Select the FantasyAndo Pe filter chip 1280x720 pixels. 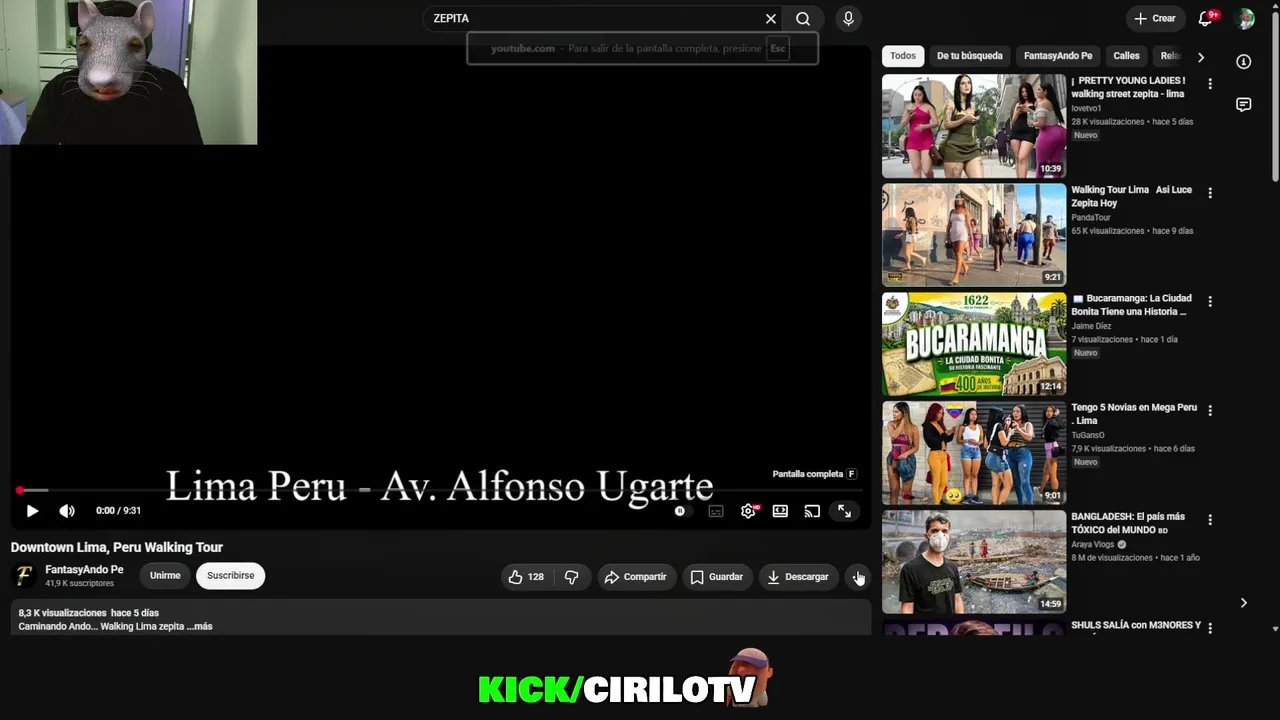1058,56
